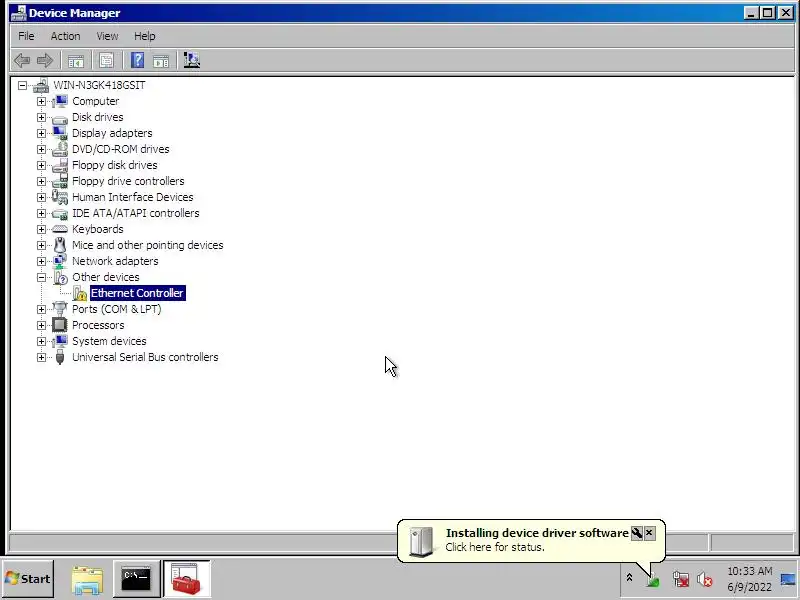Click 'Click here for status' balloon text
Viewport: 800px width, 600px height.
click(495, 547)
